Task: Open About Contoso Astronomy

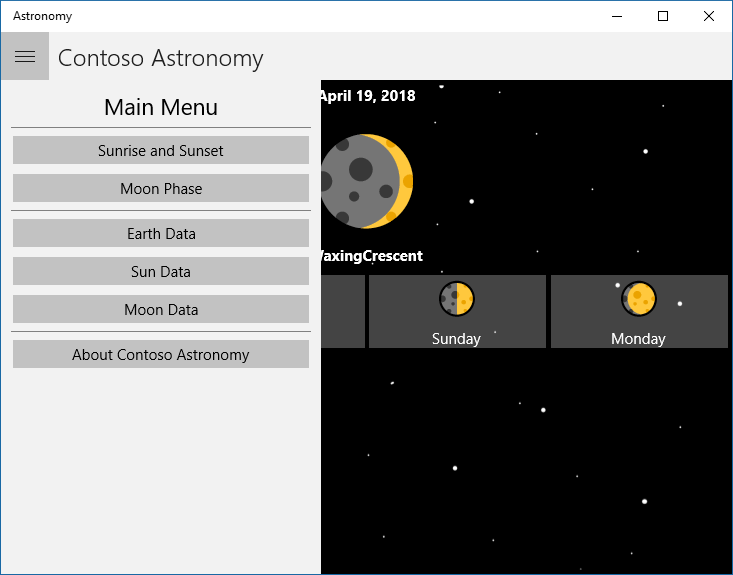Action: (x=161, y=354)
